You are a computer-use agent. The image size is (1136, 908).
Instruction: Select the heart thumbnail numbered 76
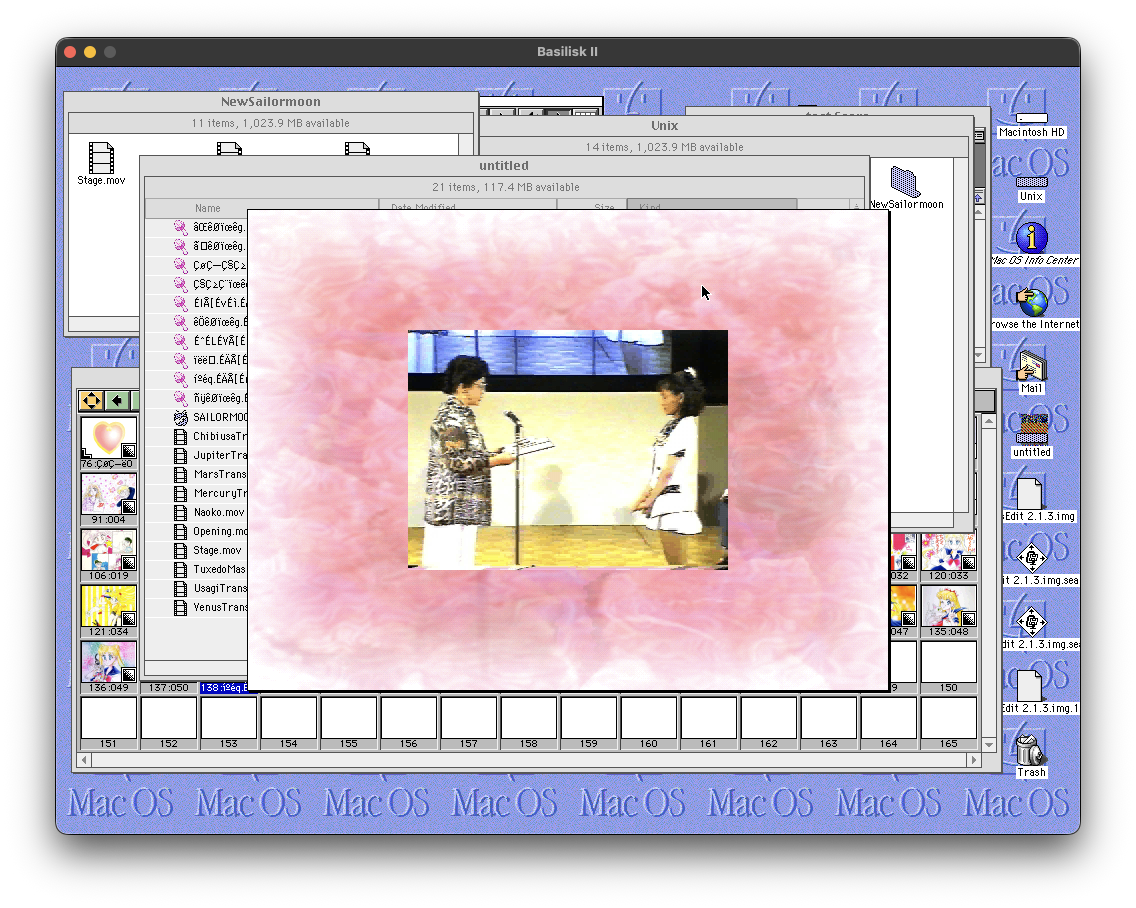click(x=108, y=438)
